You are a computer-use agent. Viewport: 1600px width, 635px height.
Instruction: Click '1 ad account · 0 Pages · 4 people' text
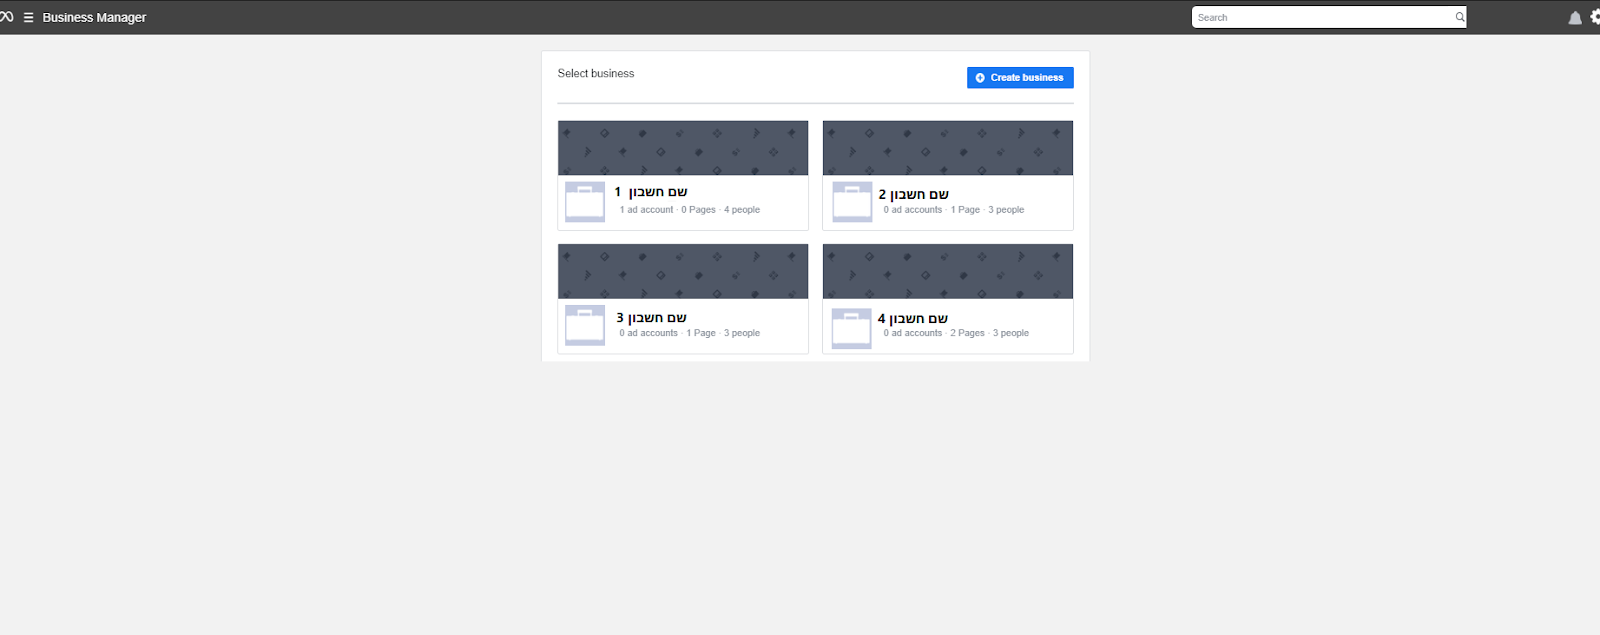pos(690,210)
